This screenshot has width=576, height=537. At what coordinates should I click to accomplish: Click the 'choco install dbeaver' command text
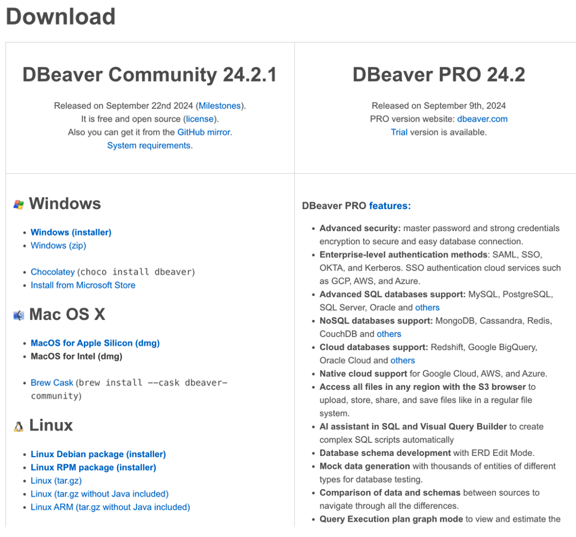(x=137, y=272)
